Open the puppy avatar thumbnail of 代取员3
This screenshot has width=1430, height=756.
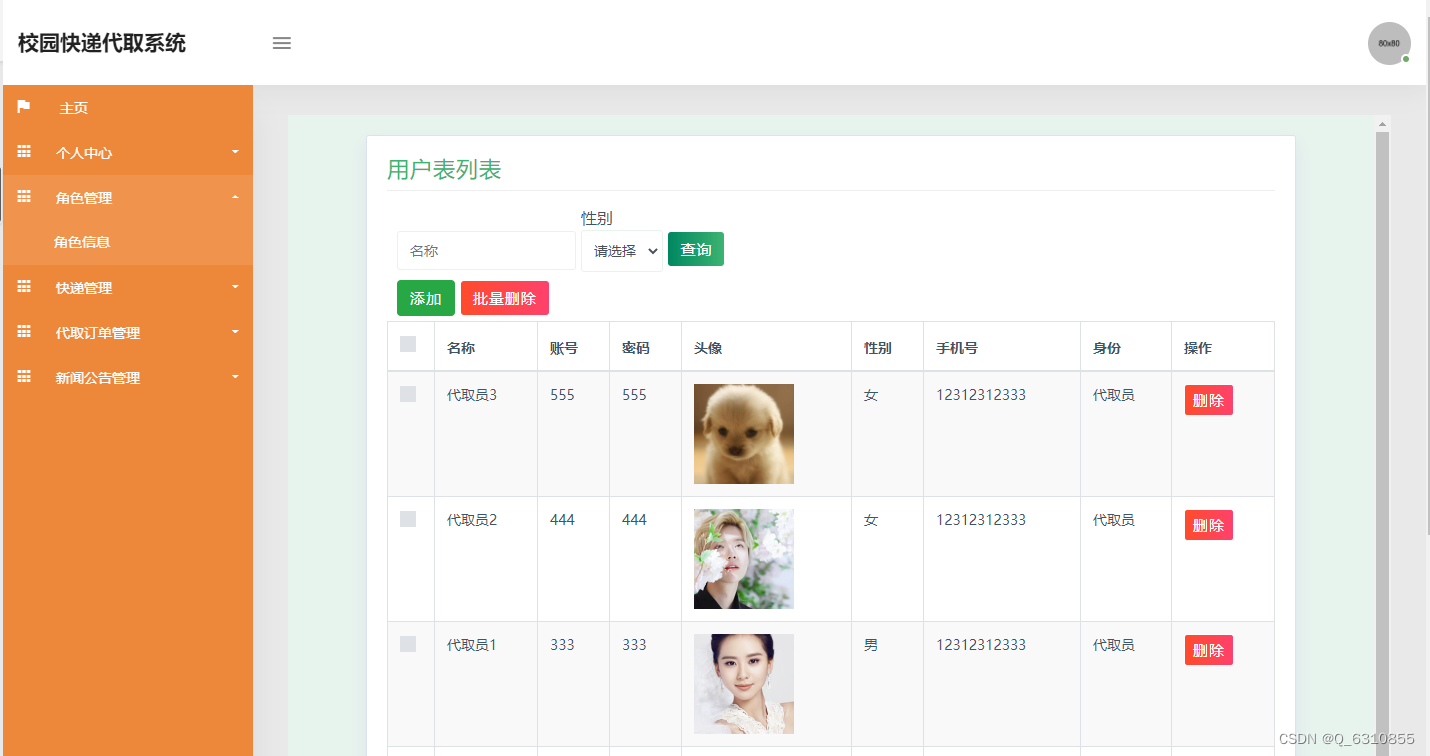pyautogui.click(x=744, y=434)
